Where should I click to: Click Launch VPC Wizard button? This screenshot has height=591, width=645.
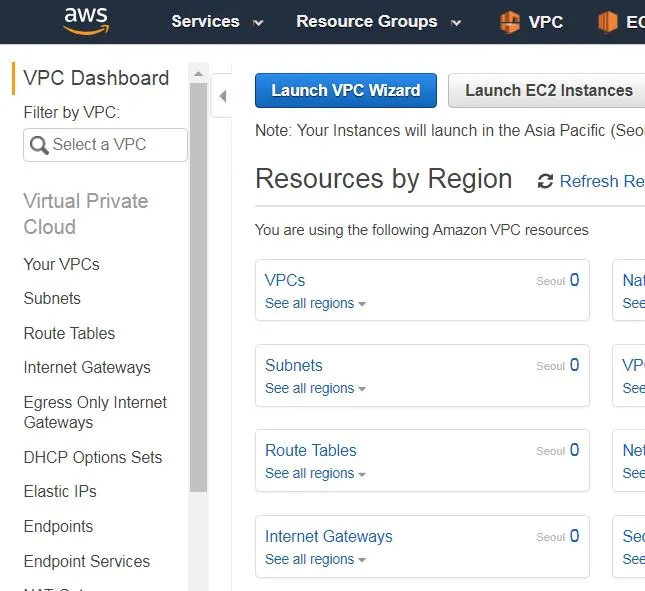pyautogui.click(x=345, y=90)
